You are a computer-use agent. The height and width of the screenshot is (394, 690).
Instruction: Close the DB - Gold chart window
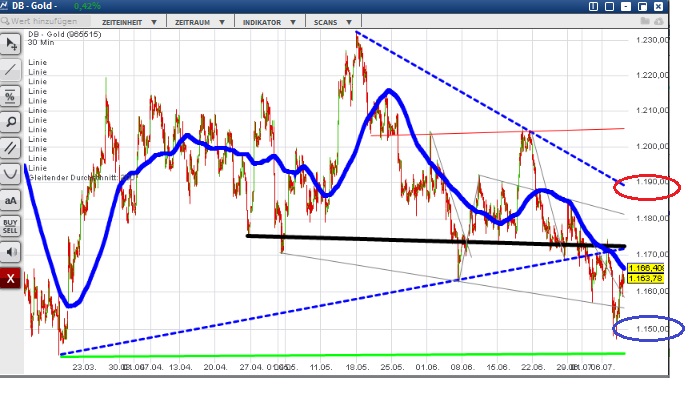658,6
